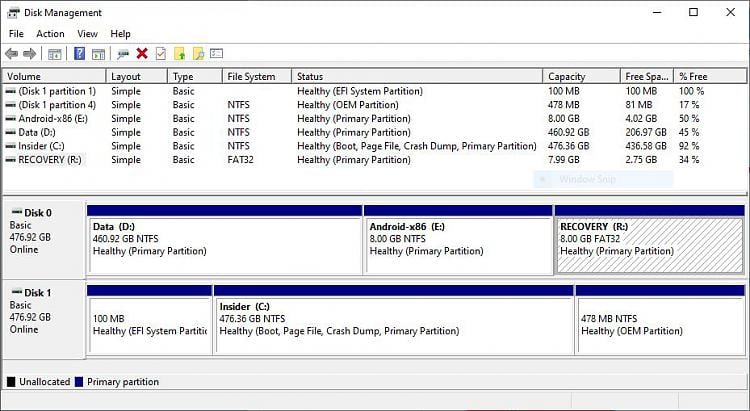Select the Android-x86 (E:) partition block
Screen dimensions: 750x411
[458, 240]
